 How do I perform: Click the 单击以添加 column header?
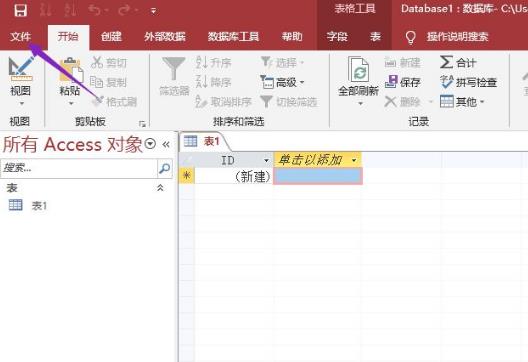[317, 160]
